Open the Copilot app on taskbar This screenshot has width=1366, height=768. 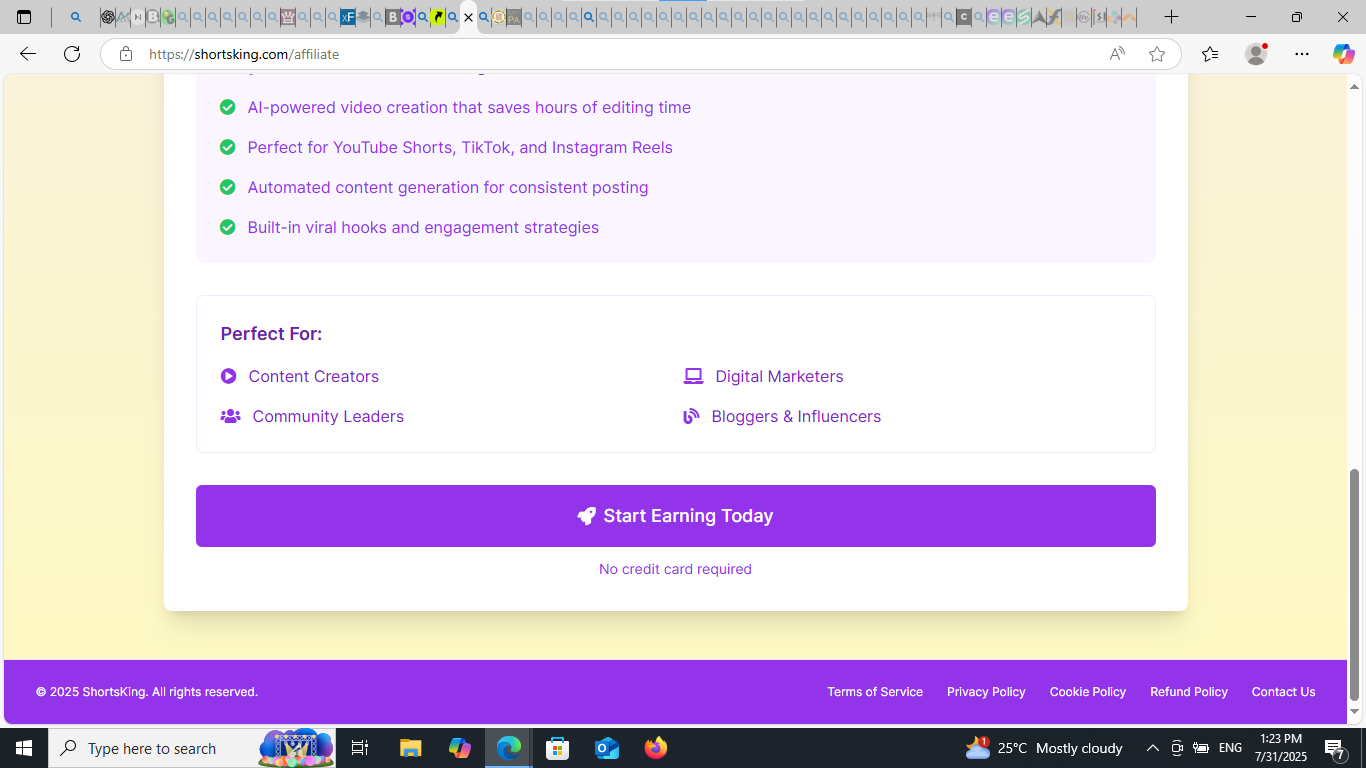tap(459, 748)
